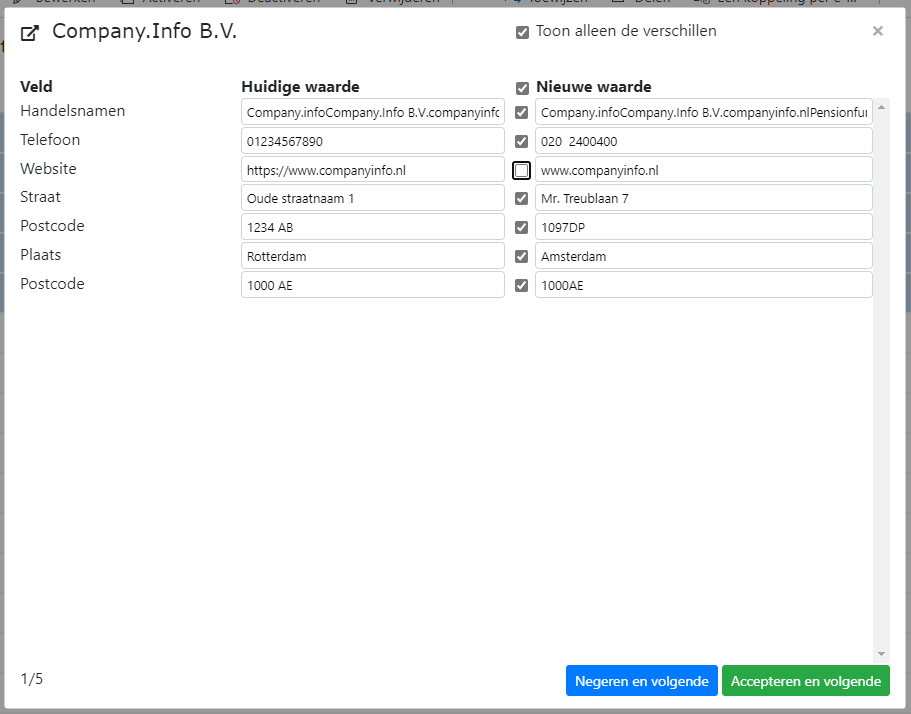Click new Website field www.companyinfo.nl
The height and width of the screenshot is (714, 911).
[x=703, y=170]
